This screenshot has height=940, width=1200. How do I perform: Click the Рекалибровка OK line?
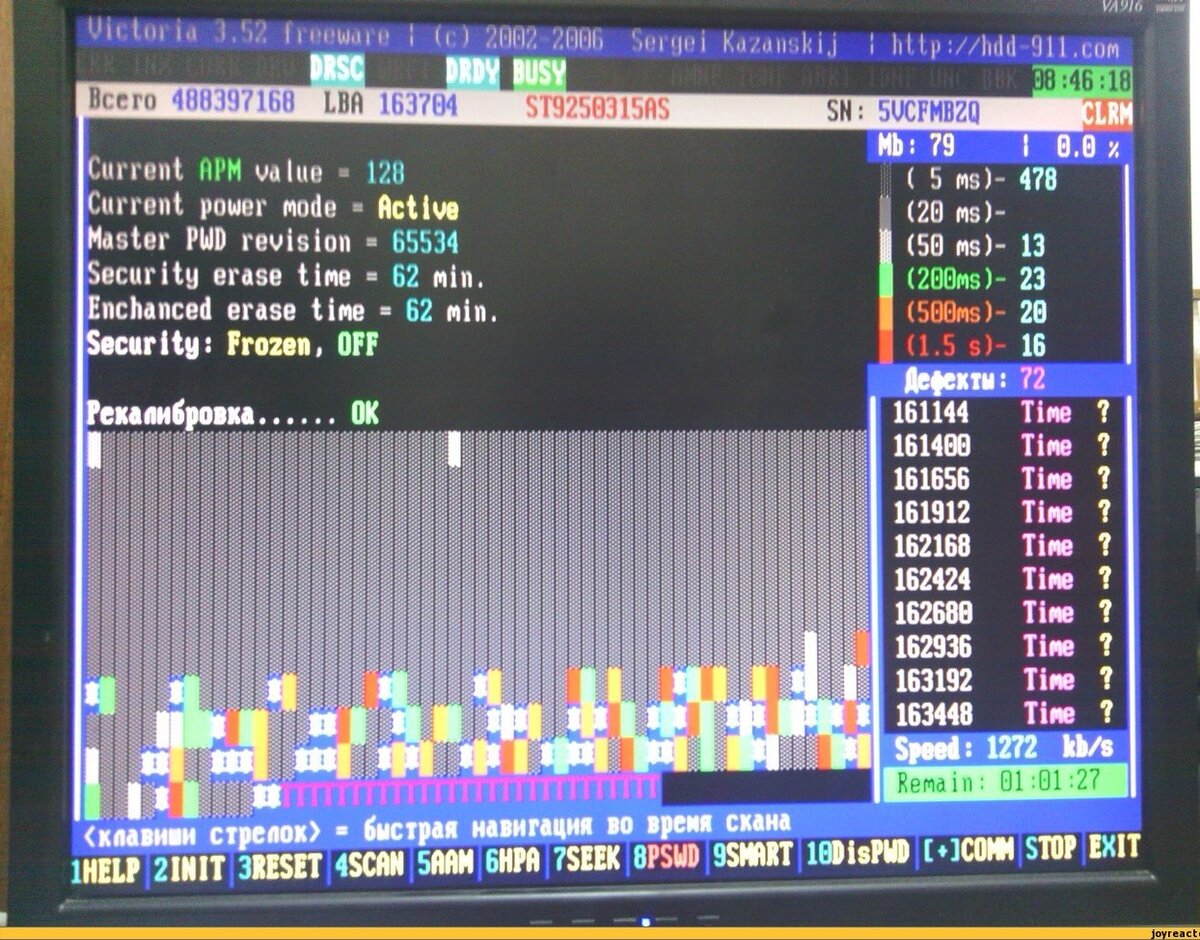tap(233, 414)
